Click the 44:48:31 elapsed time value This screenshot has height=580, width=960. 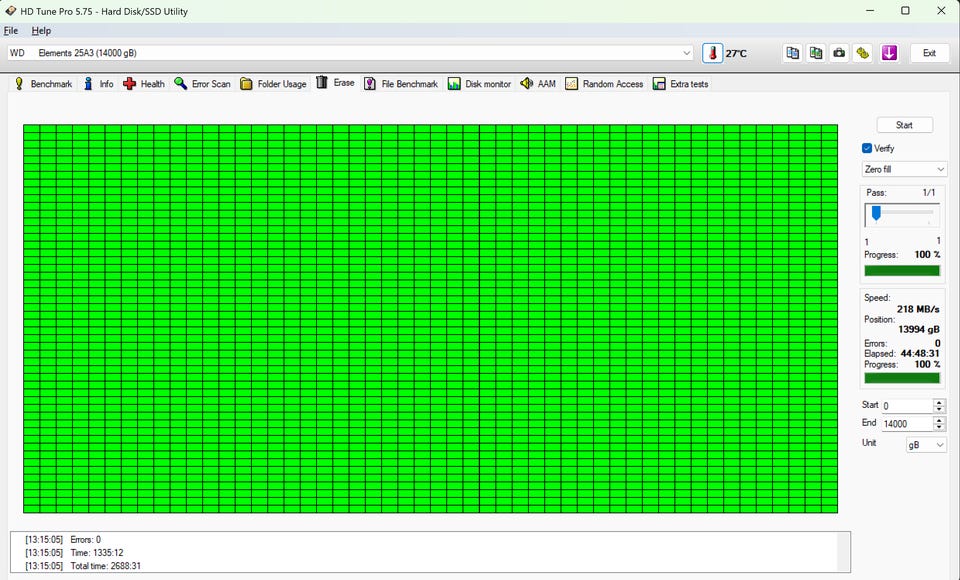pyautogui.click(x=920, y=353)
